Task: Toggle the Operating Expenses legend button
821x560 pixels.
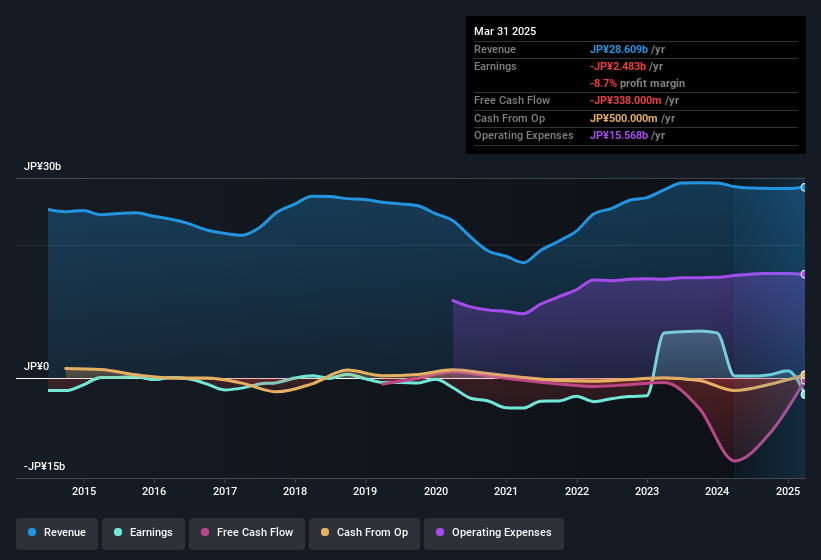Action: click(494, 533)
